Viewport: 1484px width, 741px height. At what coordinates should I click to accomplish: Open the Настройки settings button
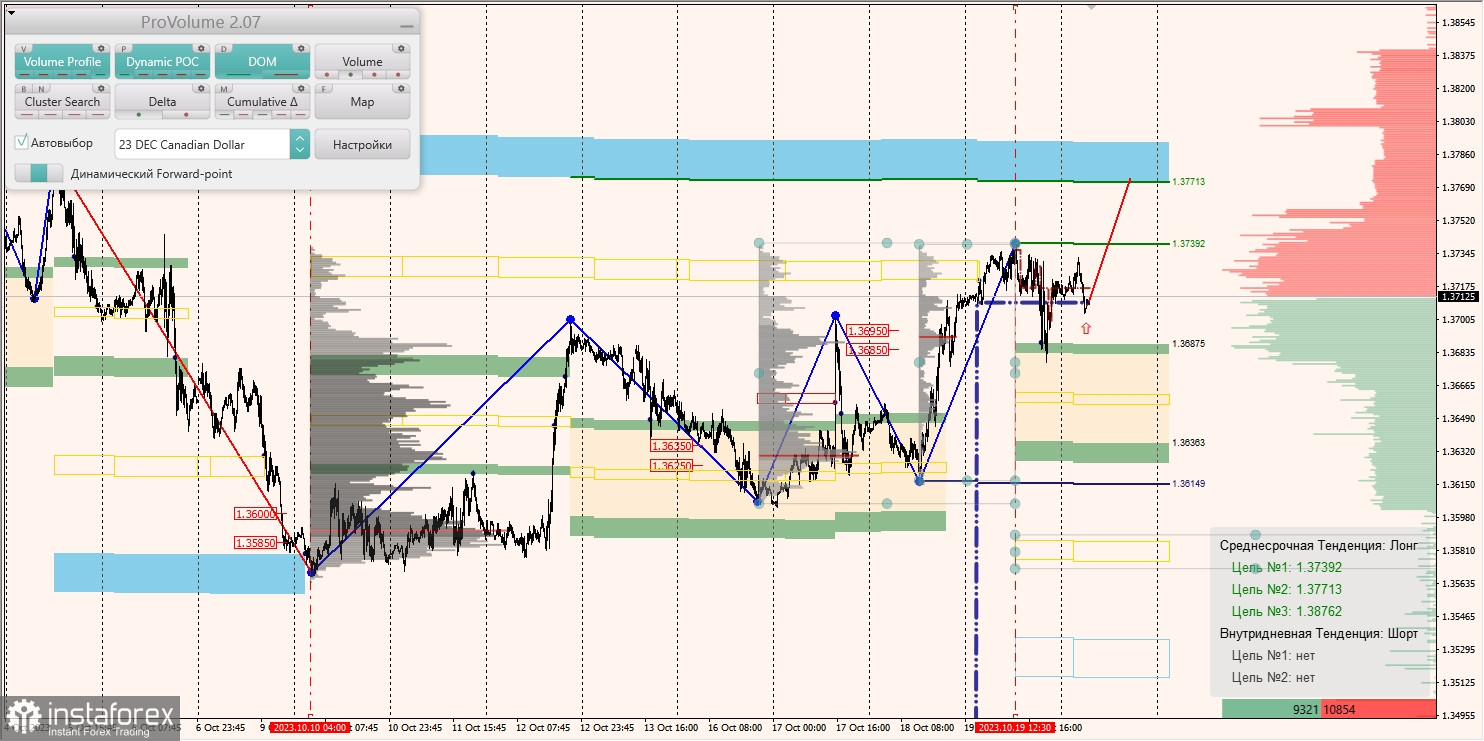(362, 144)
